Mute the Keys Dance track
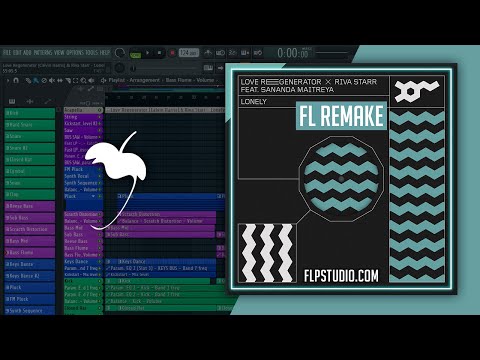480x360 pixels. pos(100,262)
